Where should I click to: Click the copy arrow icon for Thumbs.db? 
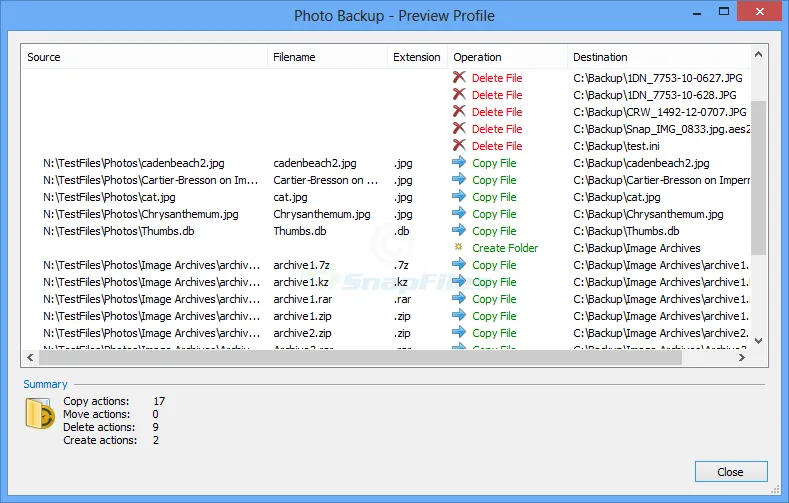[x=459, y=230]
